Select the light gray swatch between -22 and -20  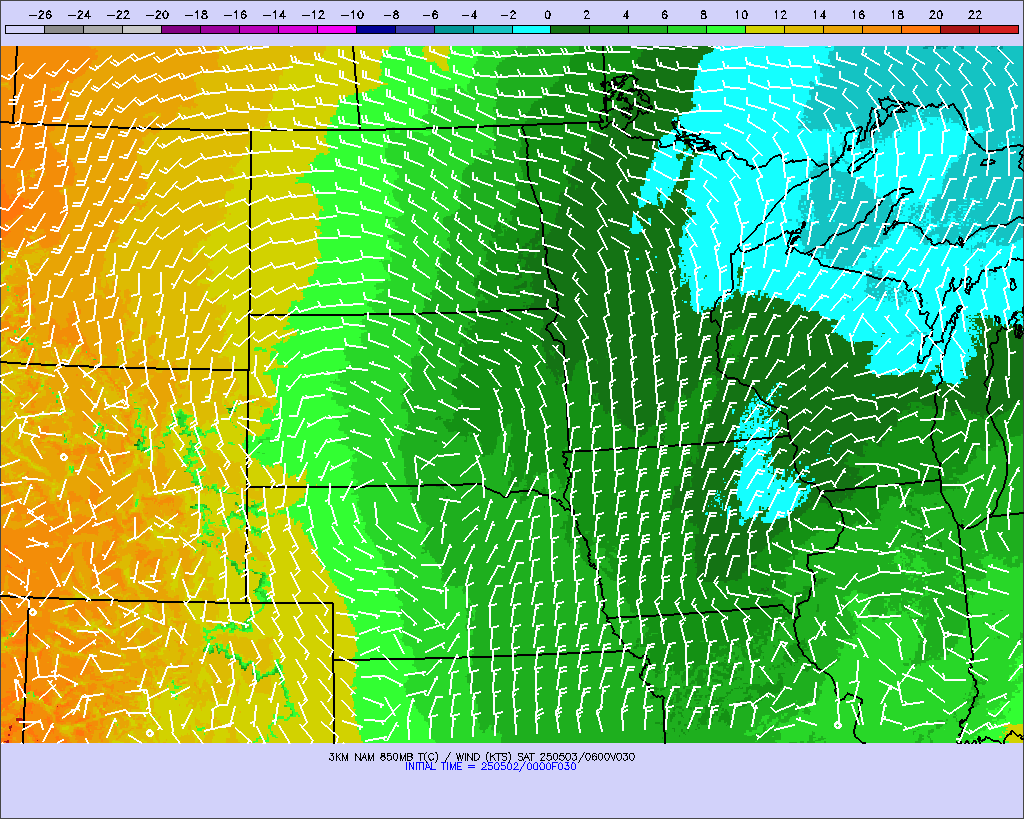click(x=142, y=29)
